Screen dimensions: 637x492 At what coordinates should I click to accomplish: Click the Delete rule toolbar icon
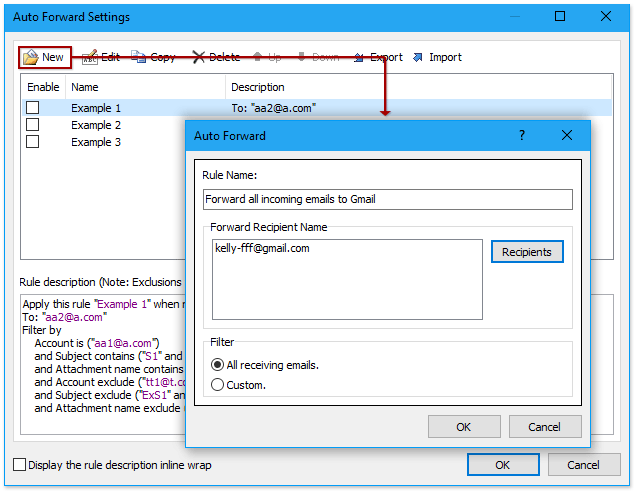199,57
